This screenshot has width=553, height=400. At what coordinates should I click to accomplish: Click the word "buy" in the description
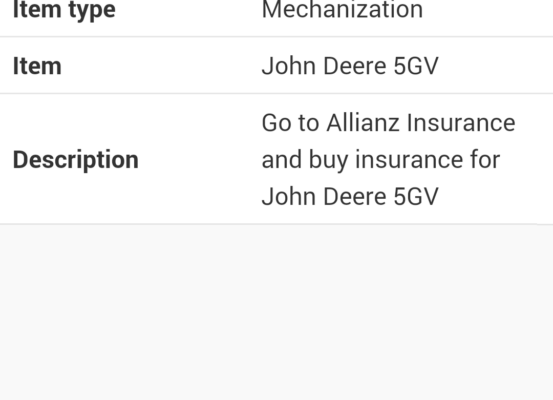[x=328, y=160]
